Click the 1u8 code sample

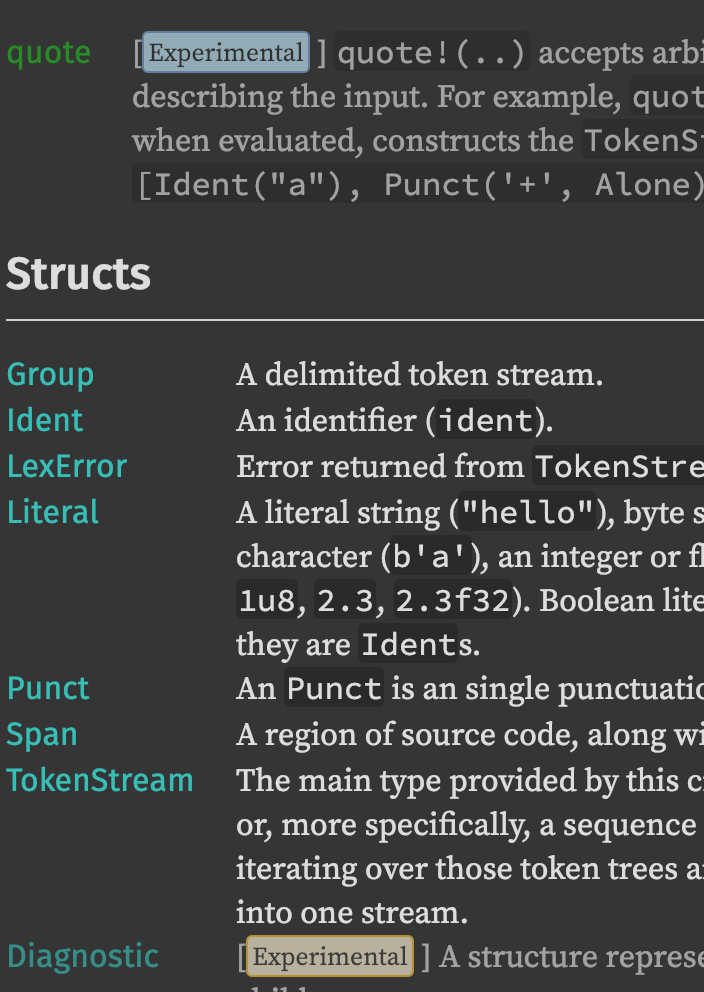point(267,600)
